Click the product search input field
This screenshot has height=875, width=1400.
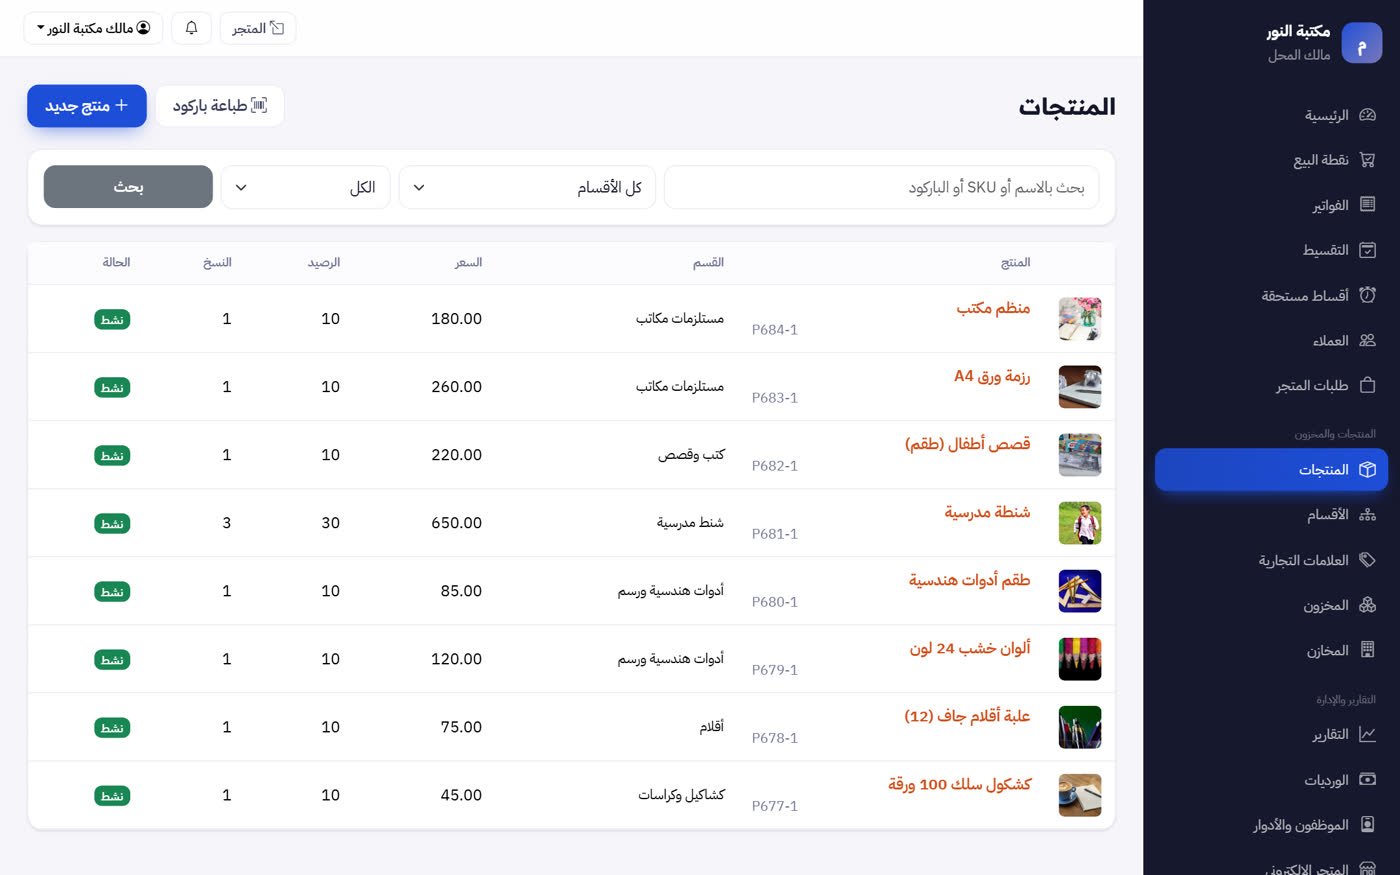881,187
